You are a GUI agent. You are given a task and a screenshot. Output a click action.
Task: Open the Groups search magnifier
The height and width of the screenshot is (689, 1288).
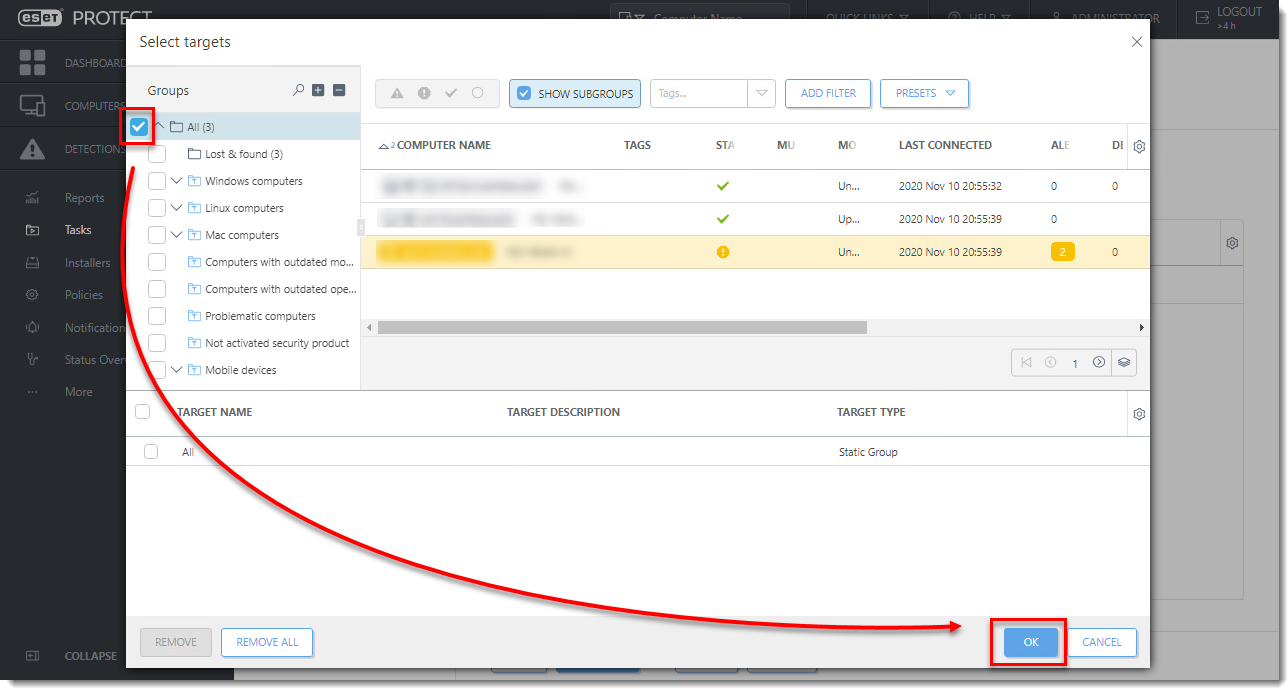click(x=298, y=90)
